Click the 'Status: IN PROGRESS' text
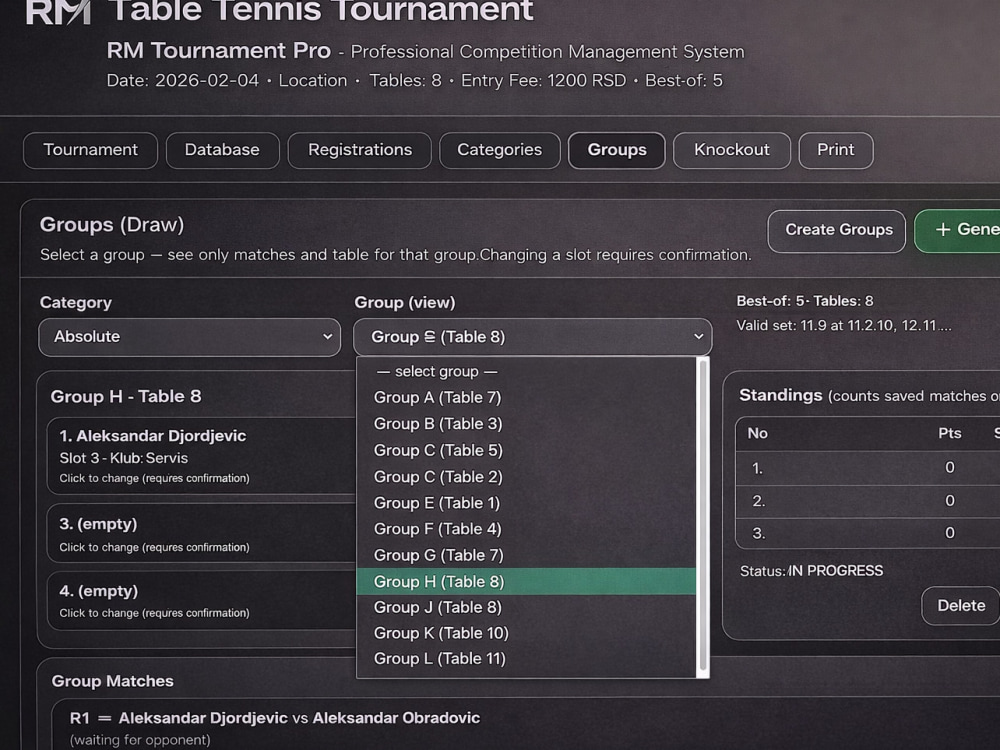 [811, 571]
